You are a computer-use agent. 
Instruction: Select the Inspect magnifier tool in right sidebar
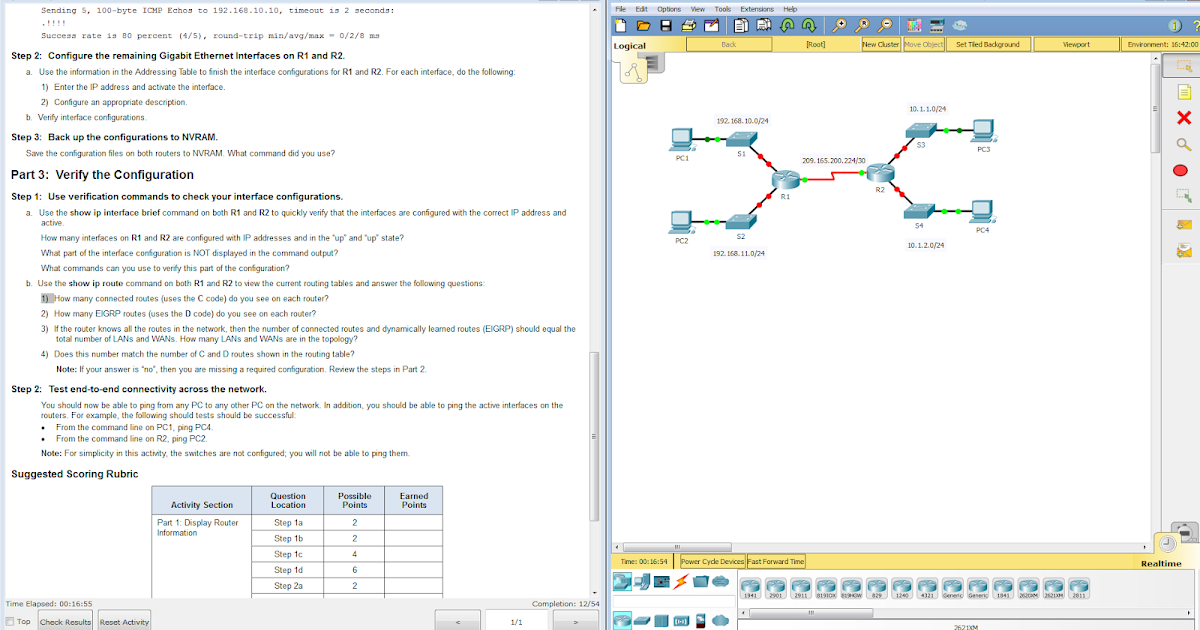pyautogui.click(x=1184, y=145)
